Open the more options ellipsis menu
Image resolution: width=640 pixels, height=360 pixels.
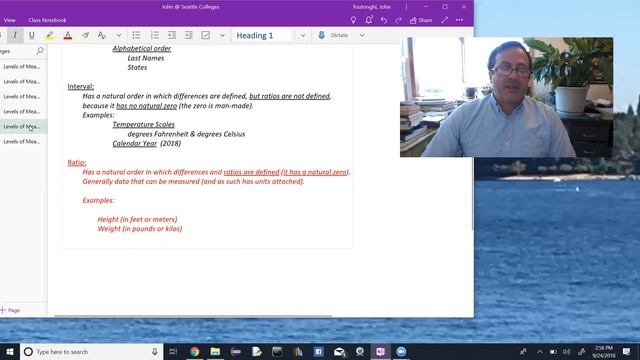click(x=460, y=20)
